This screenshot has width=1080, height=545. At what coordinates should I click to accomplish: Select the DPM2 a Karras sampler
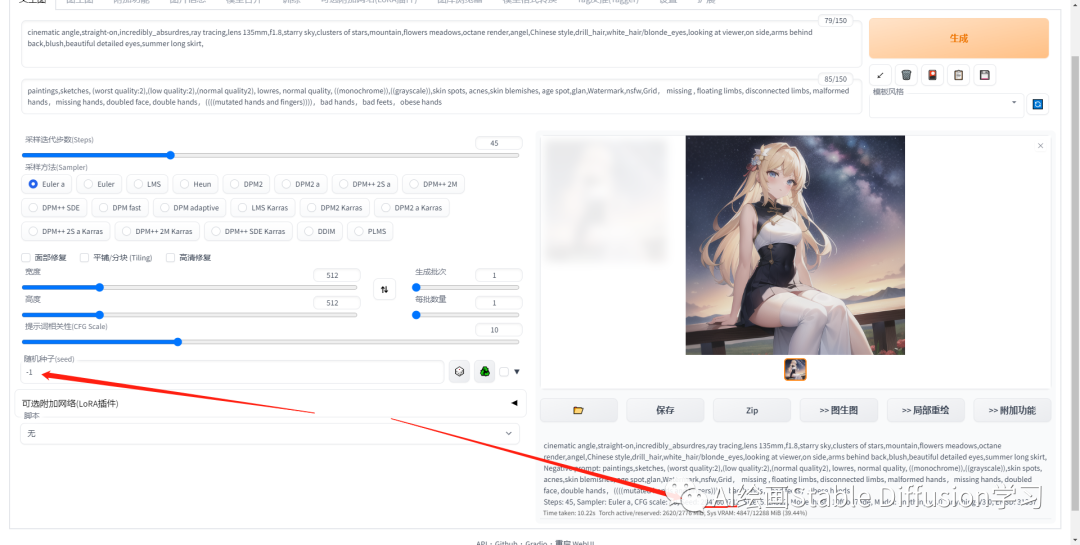pos(411,207)
